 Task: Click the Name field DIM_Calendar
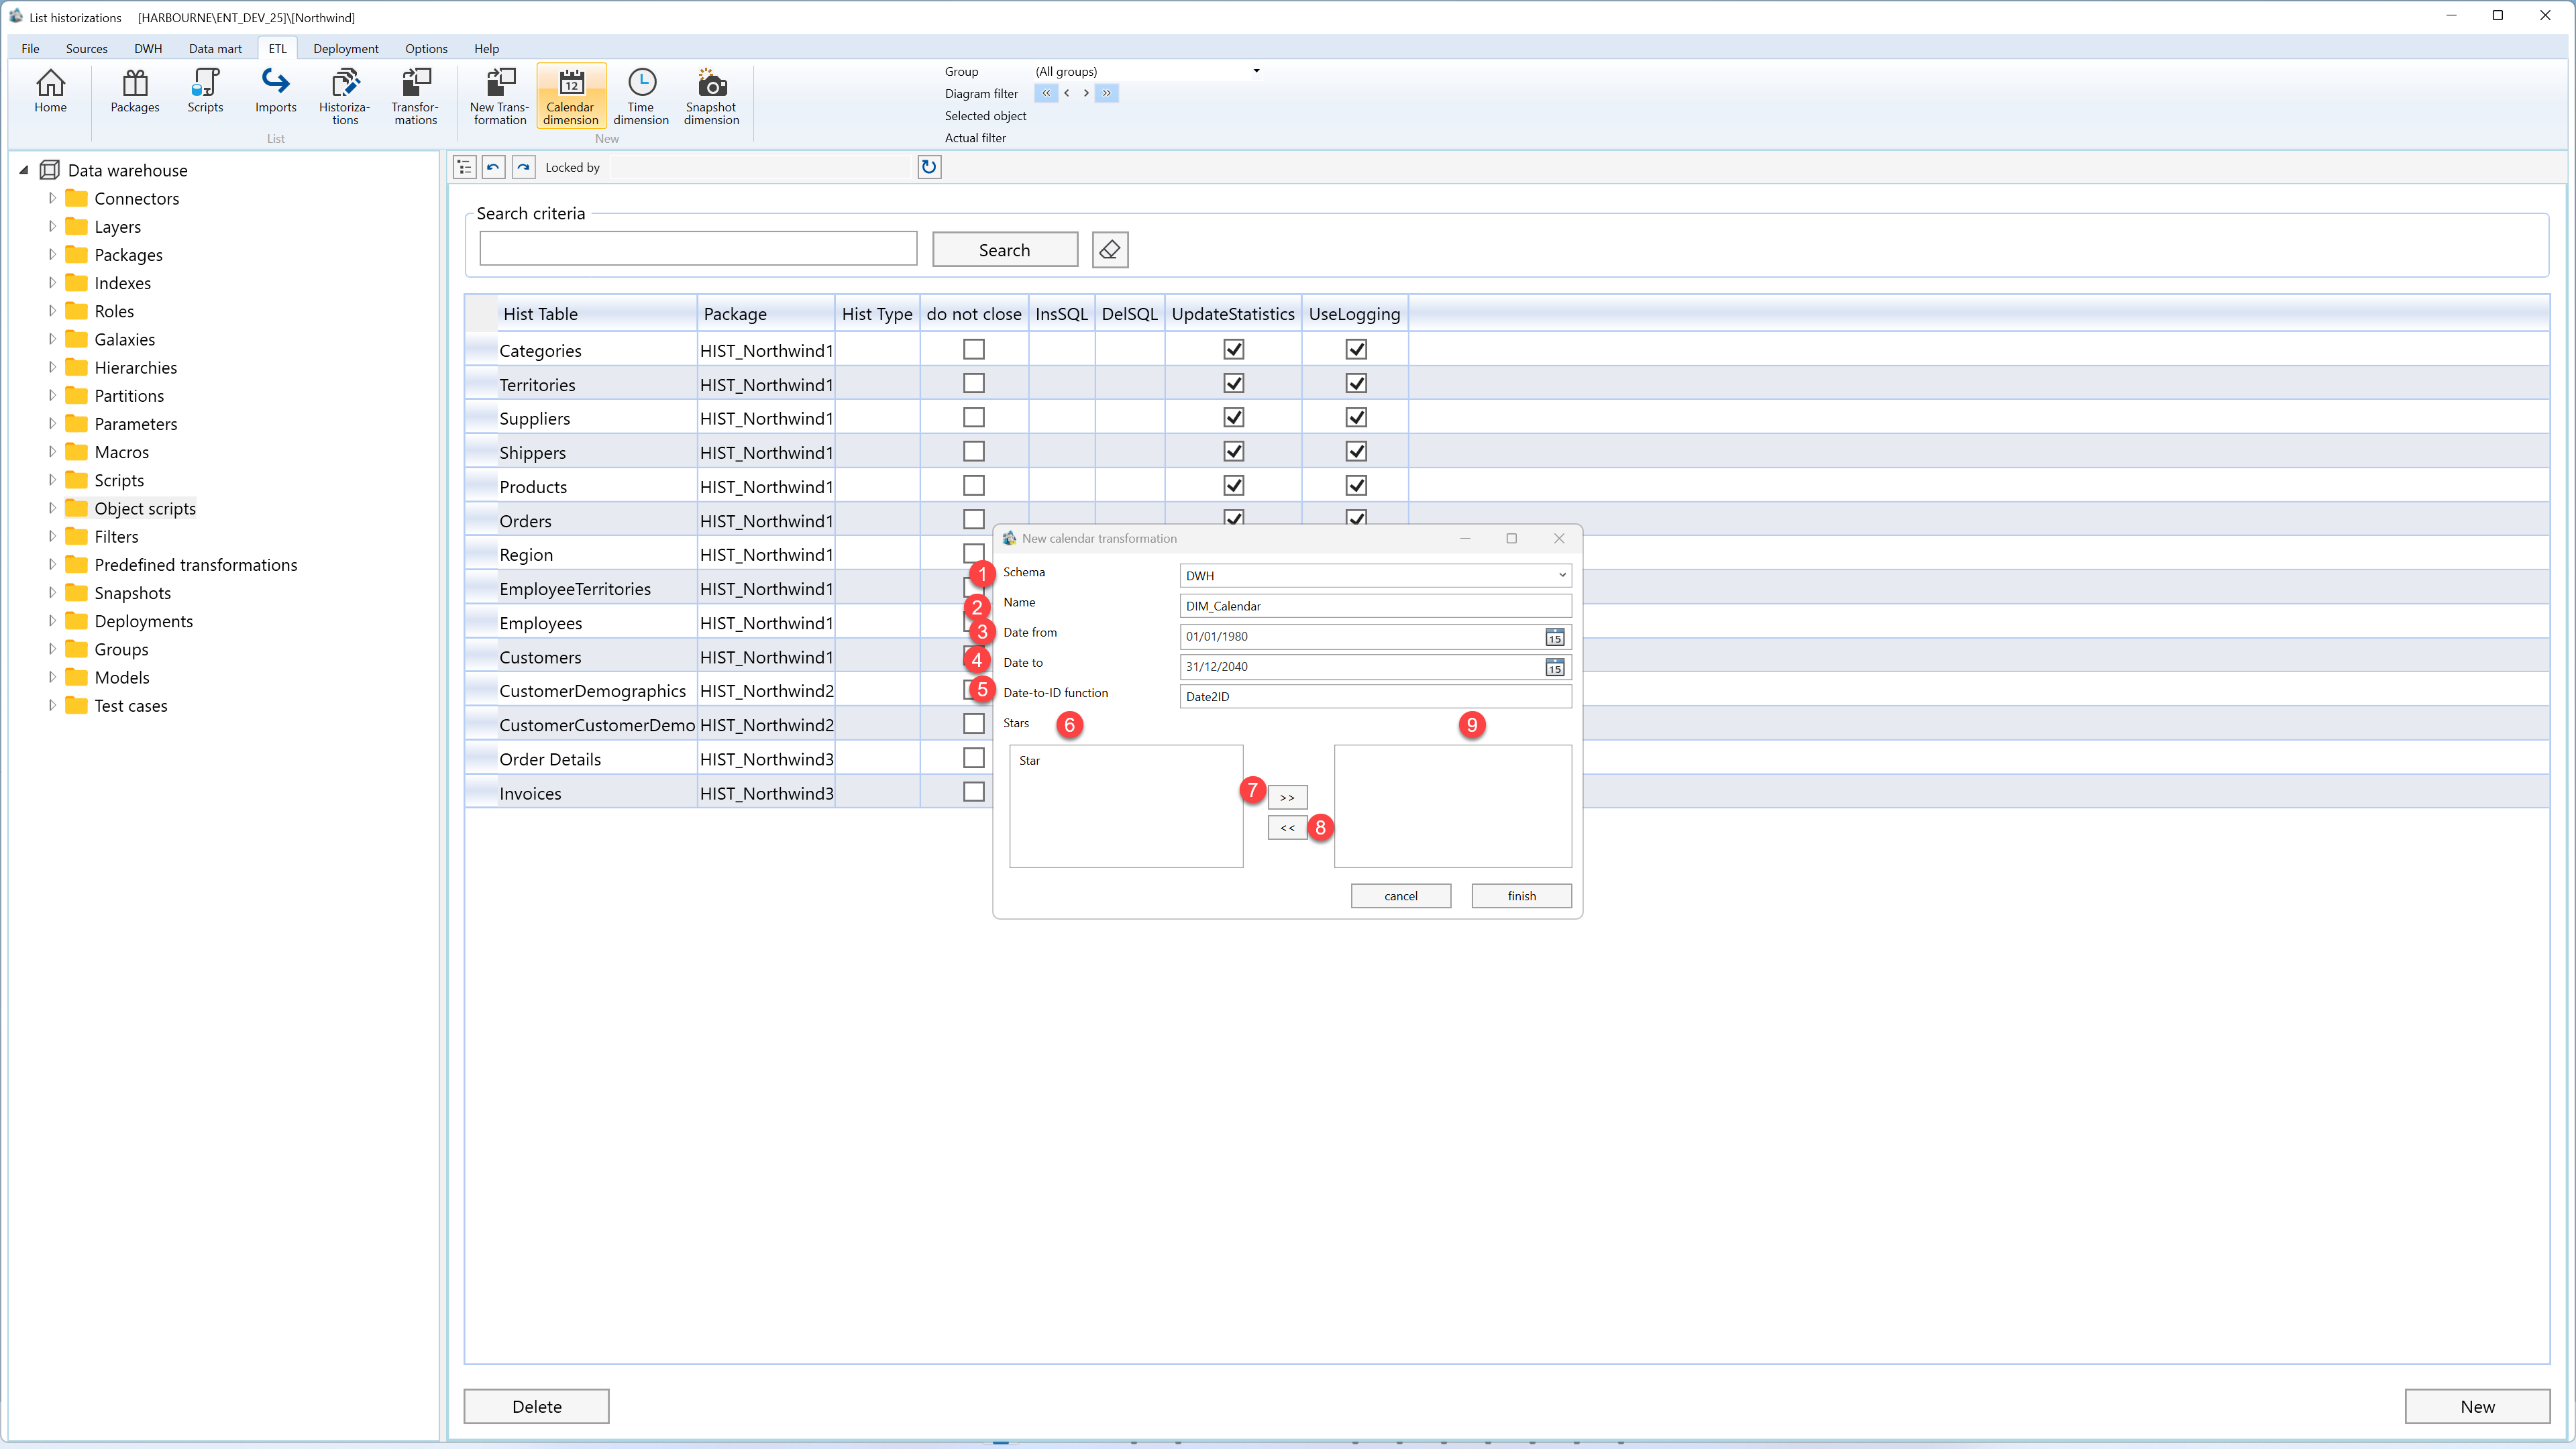[x=1376, y=606]
